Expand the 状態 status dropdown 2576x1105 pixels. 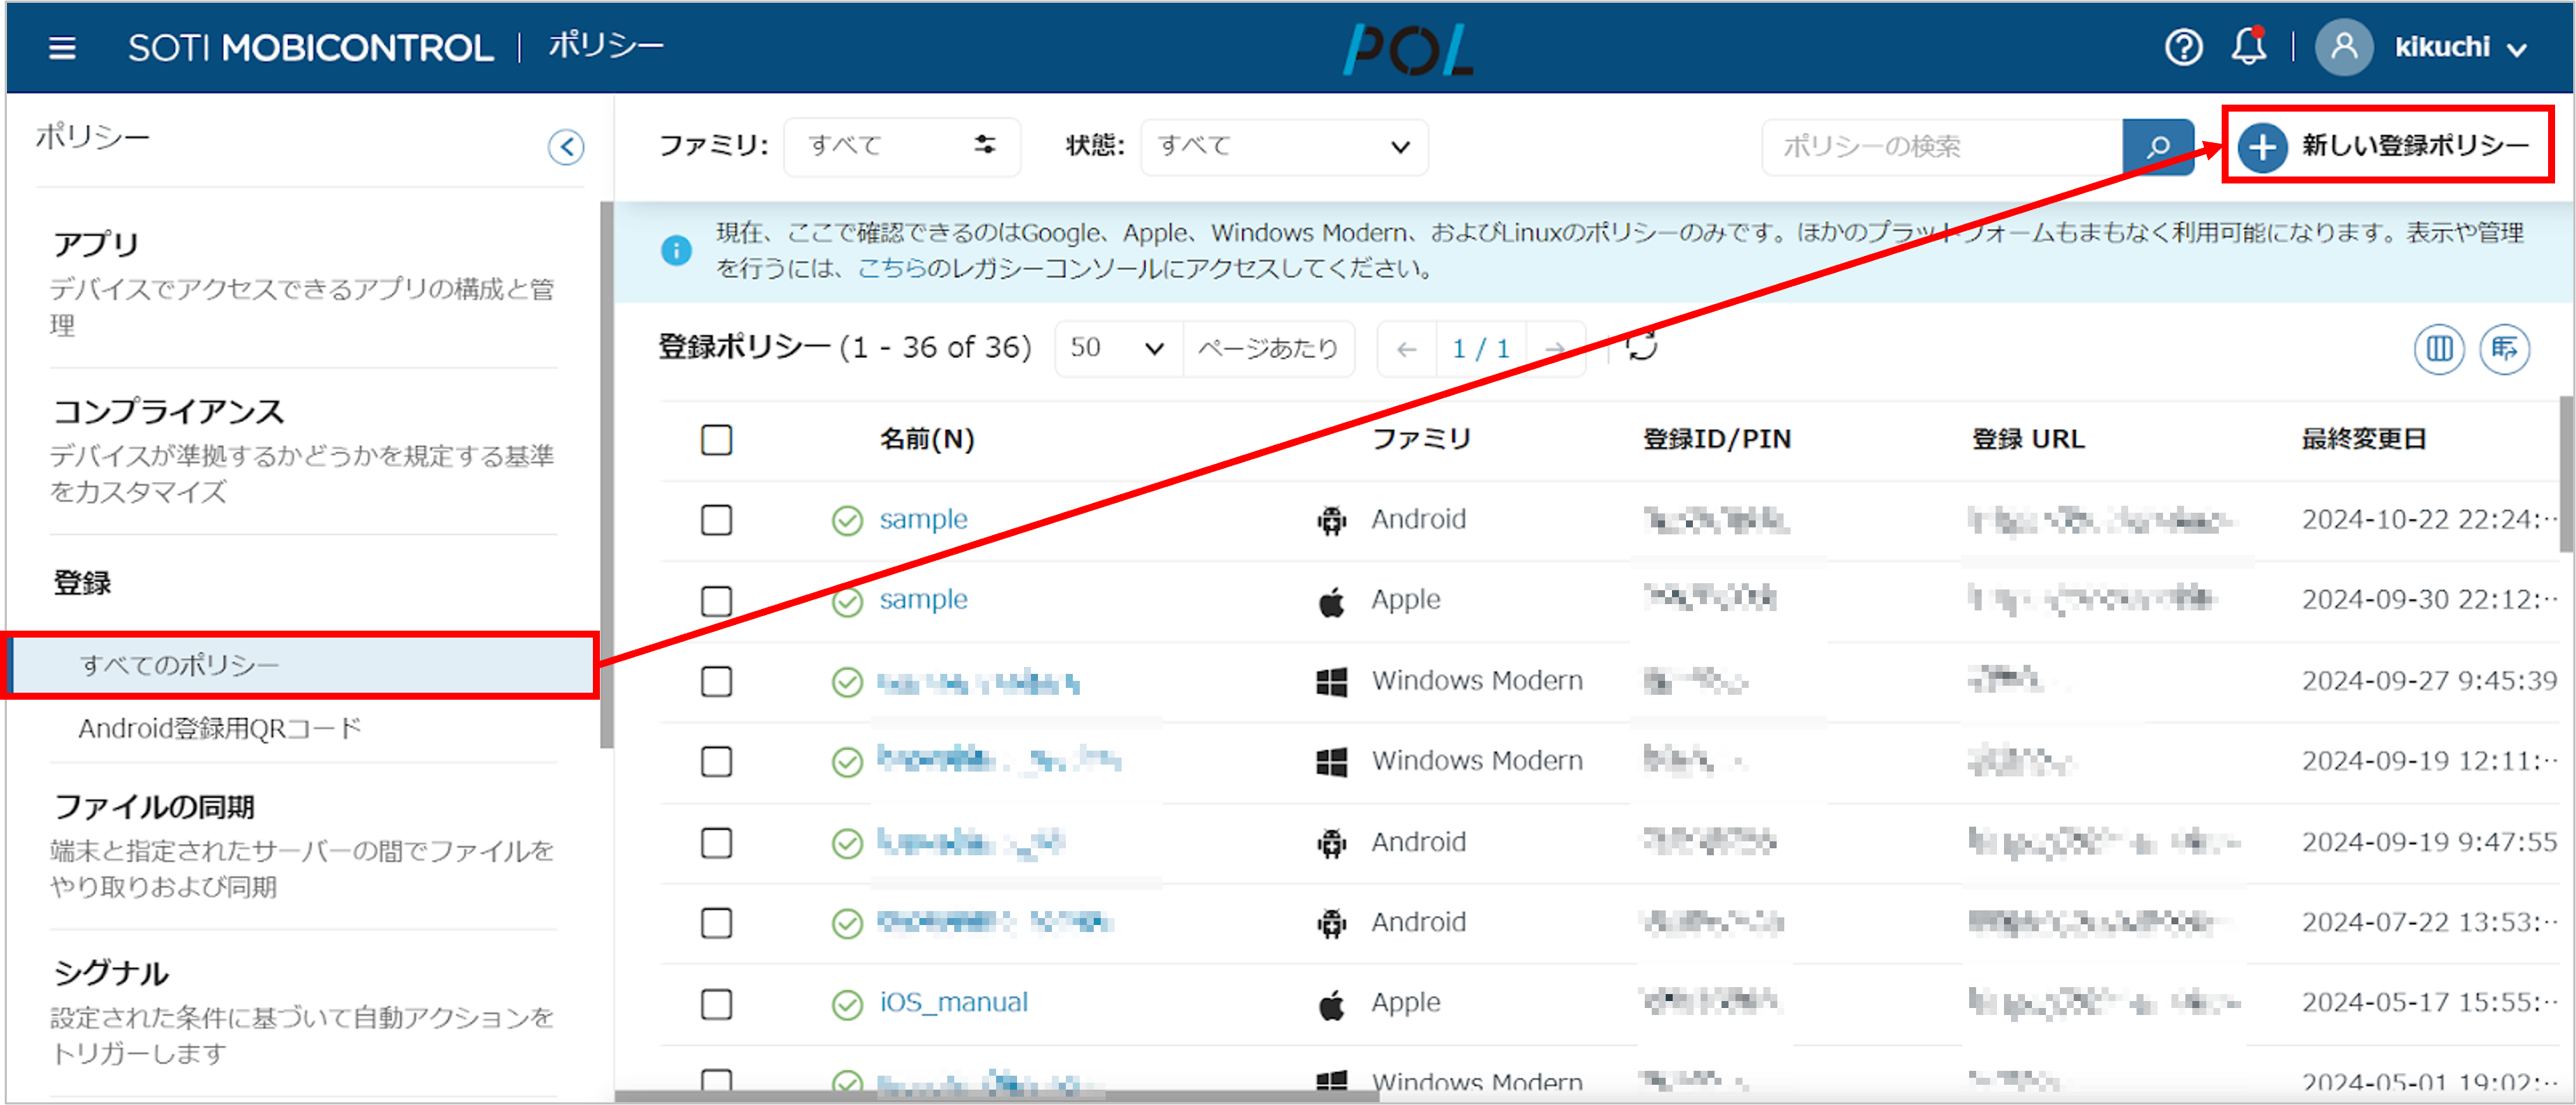[1283, 147]
